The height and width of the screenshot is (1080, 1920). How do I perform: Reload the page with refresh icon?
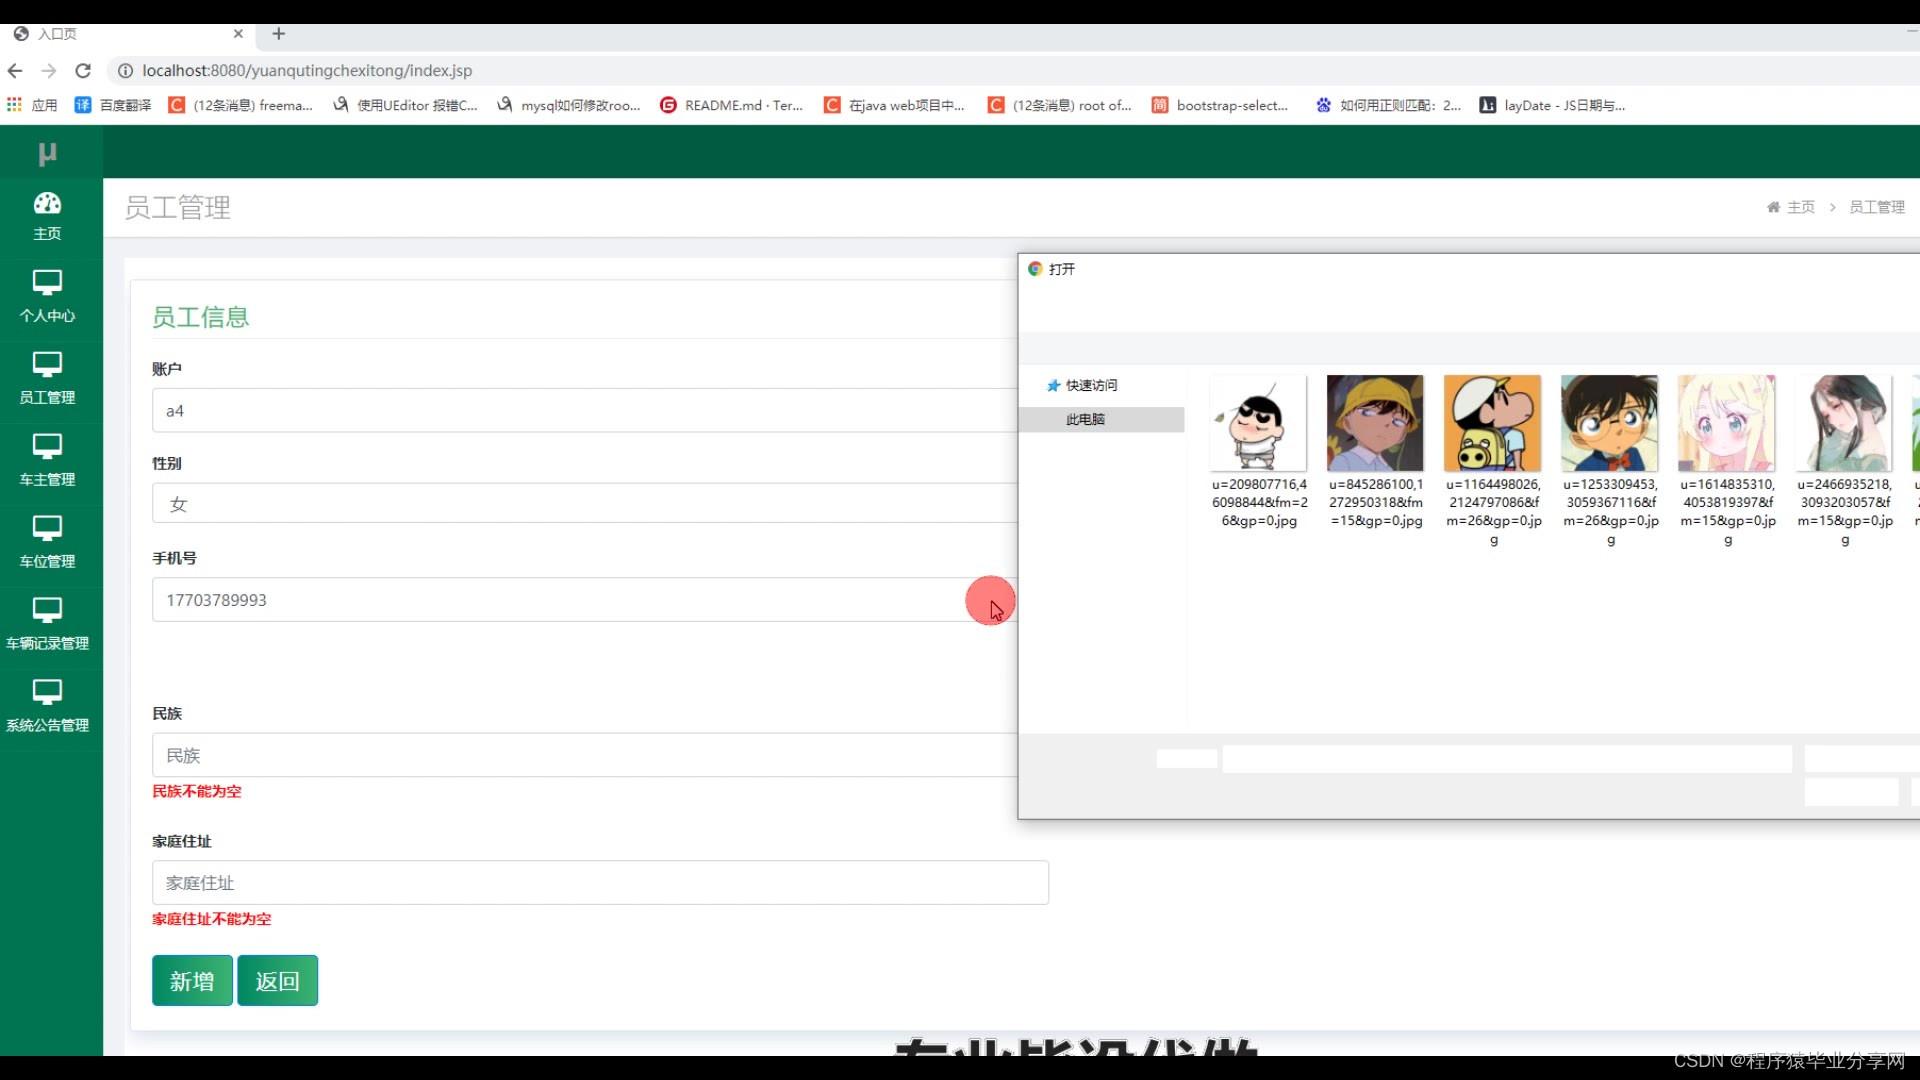[83, 71]
